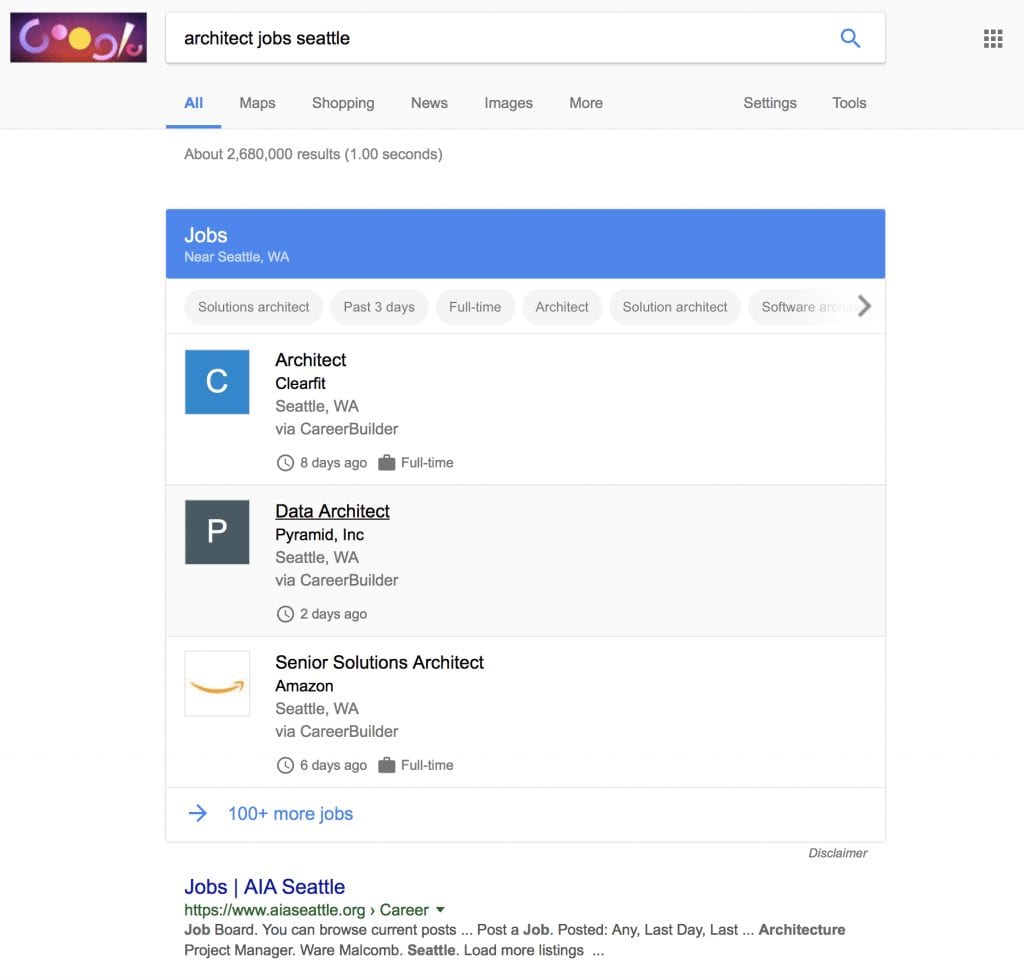Click 'via CareerBuilder' under Pyramid, Inc
Screen dimensions: 1024x978
point(336,580)
